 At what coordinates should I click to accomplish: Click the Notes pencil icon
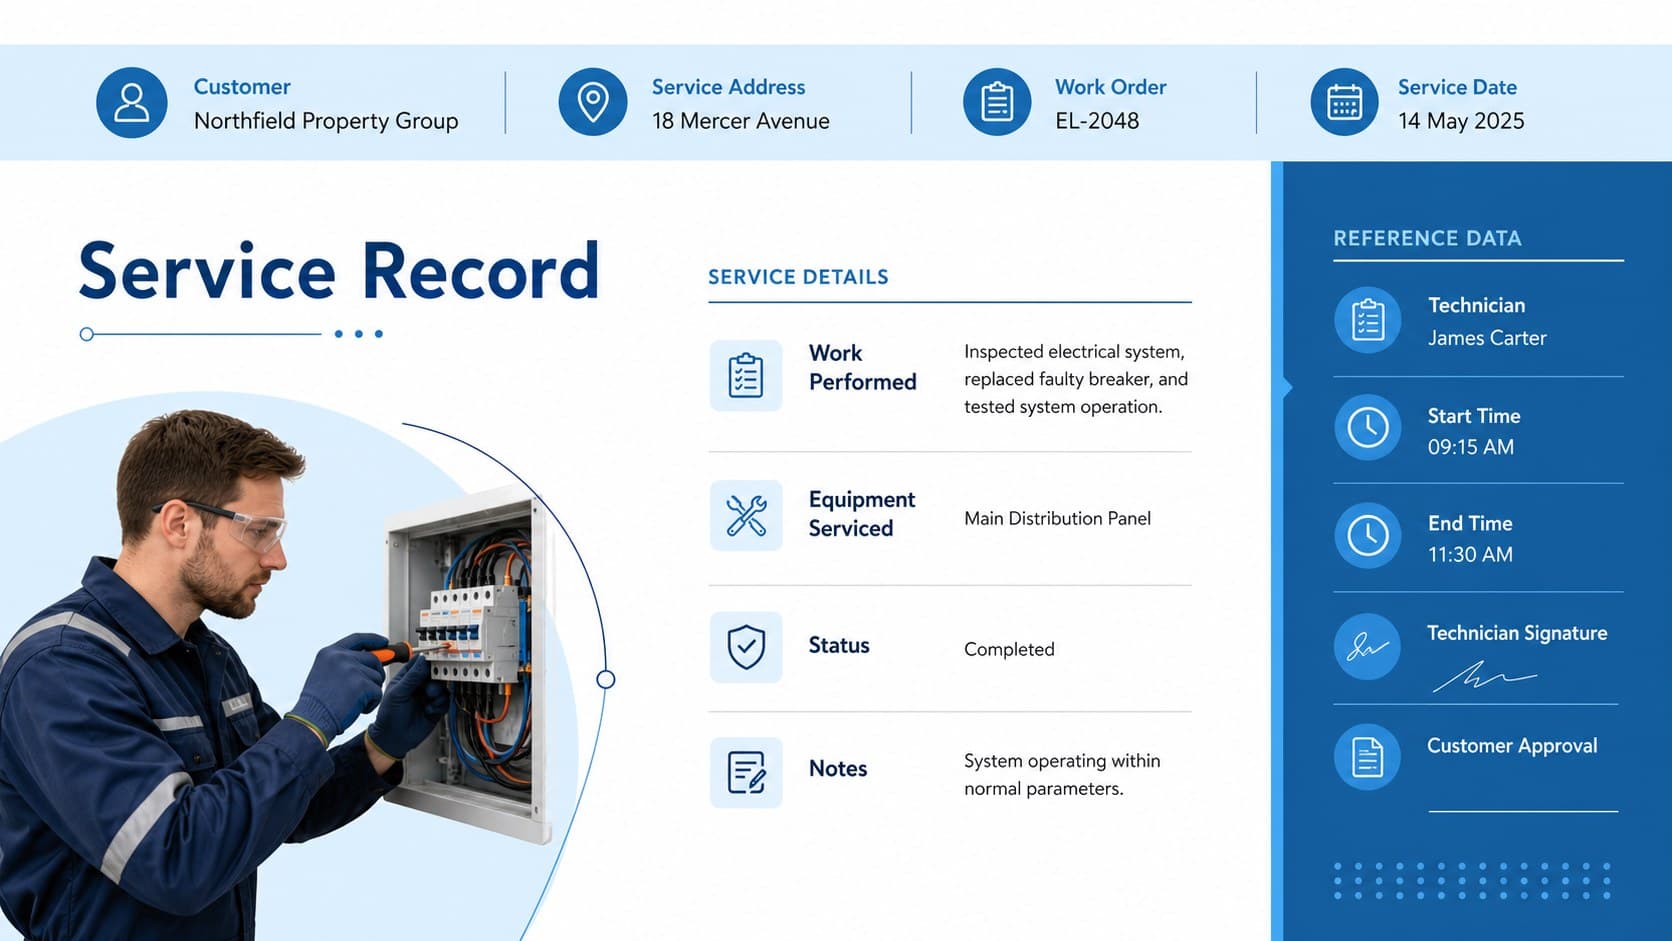tap(746, 773)
